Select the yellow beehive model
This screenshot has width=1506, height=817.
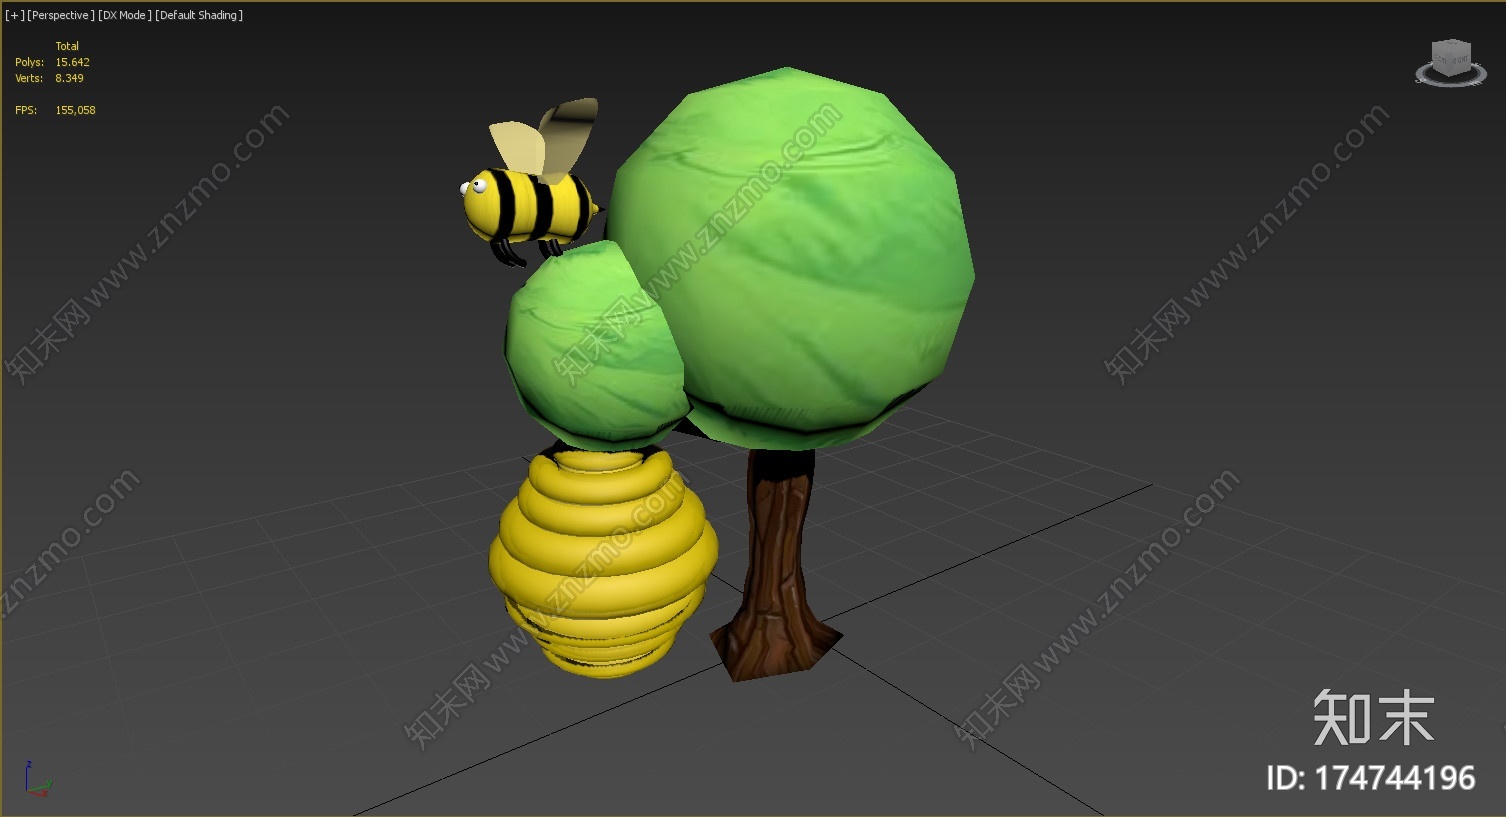pos(603,563)
